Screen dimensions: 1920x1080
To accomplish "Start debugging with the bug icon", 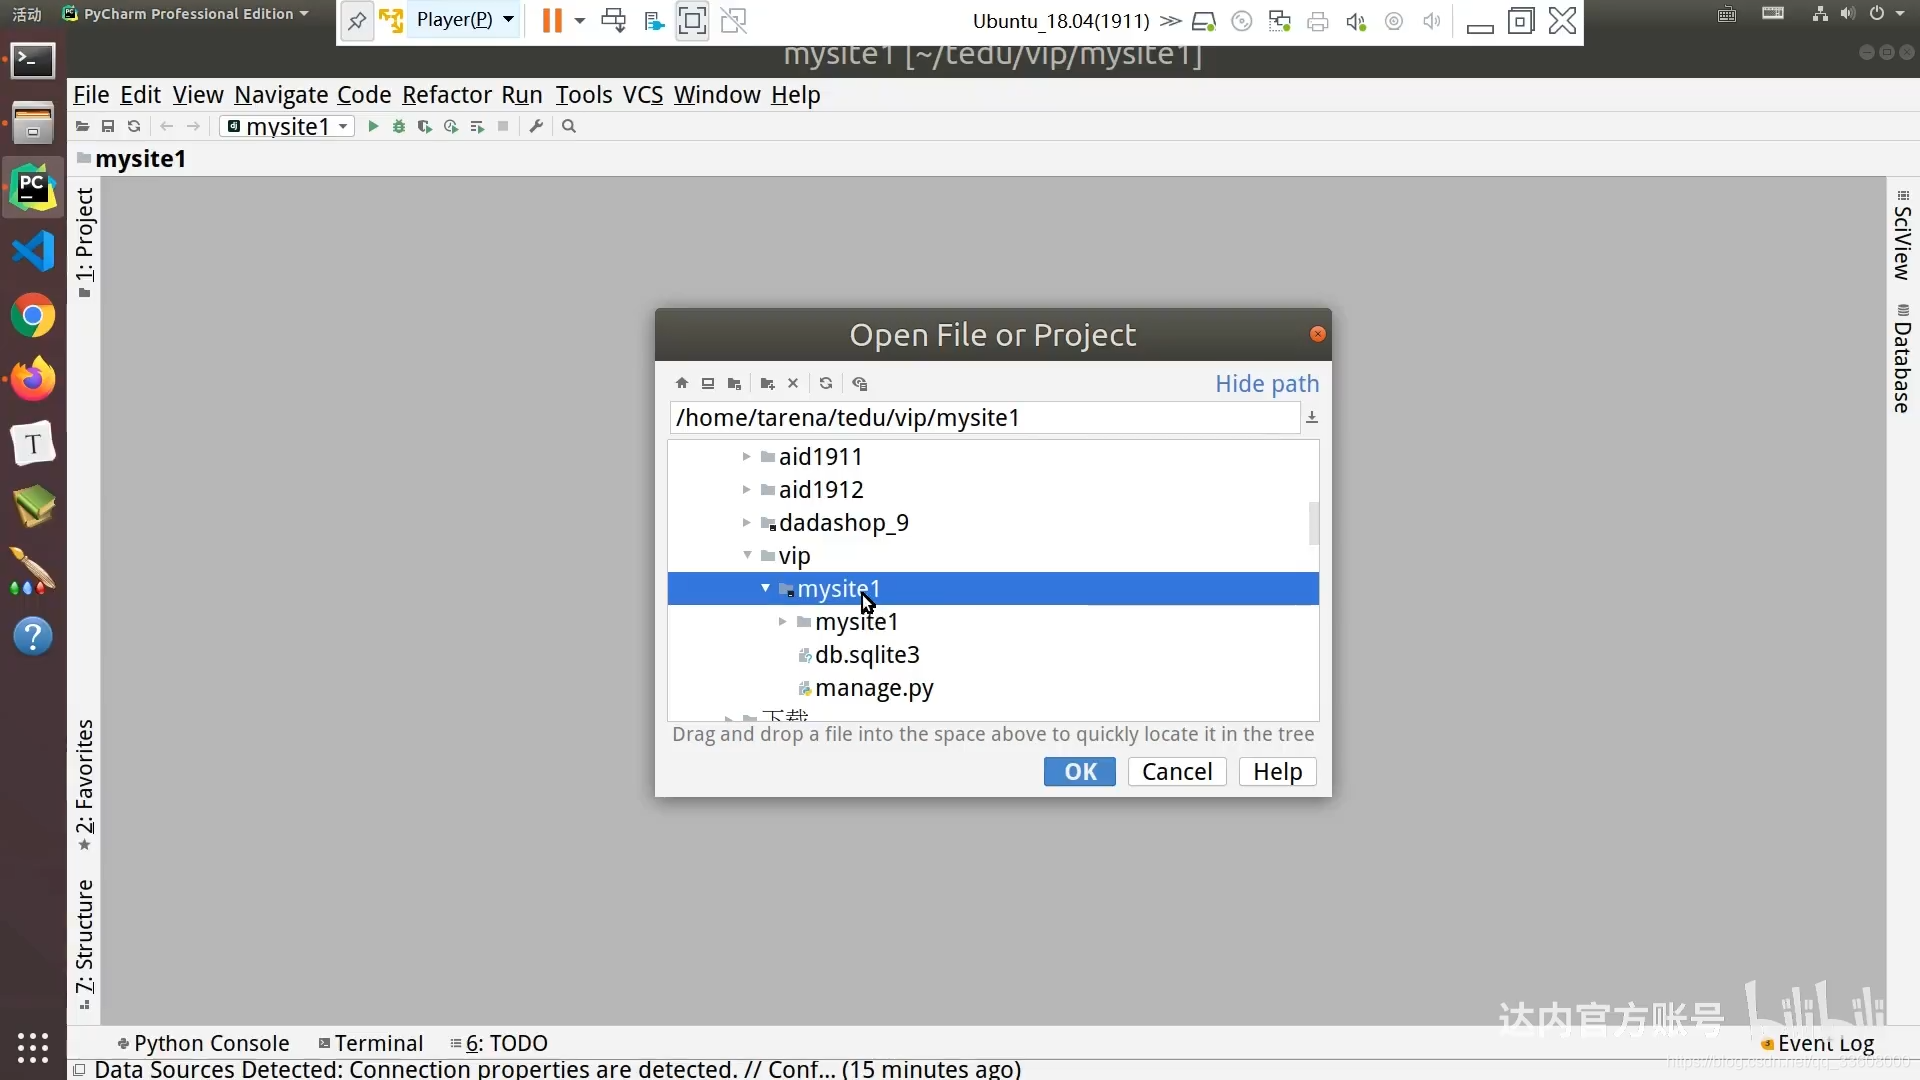I will click(399, 127).
